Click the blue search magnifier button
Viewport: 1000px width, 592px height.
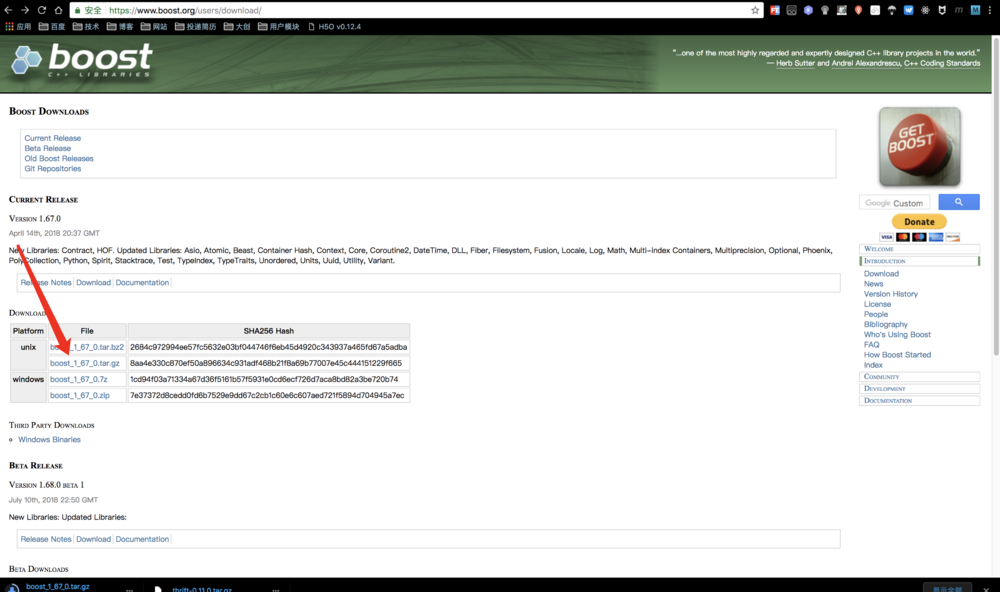tap(959, 202)
